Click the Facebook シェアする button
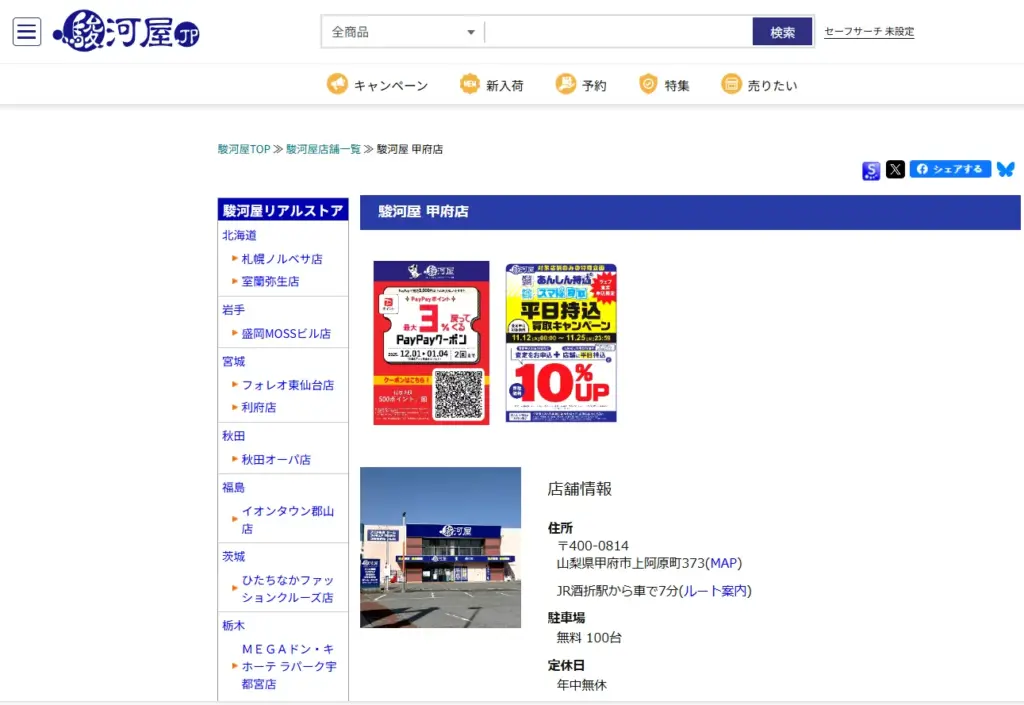 950,170
